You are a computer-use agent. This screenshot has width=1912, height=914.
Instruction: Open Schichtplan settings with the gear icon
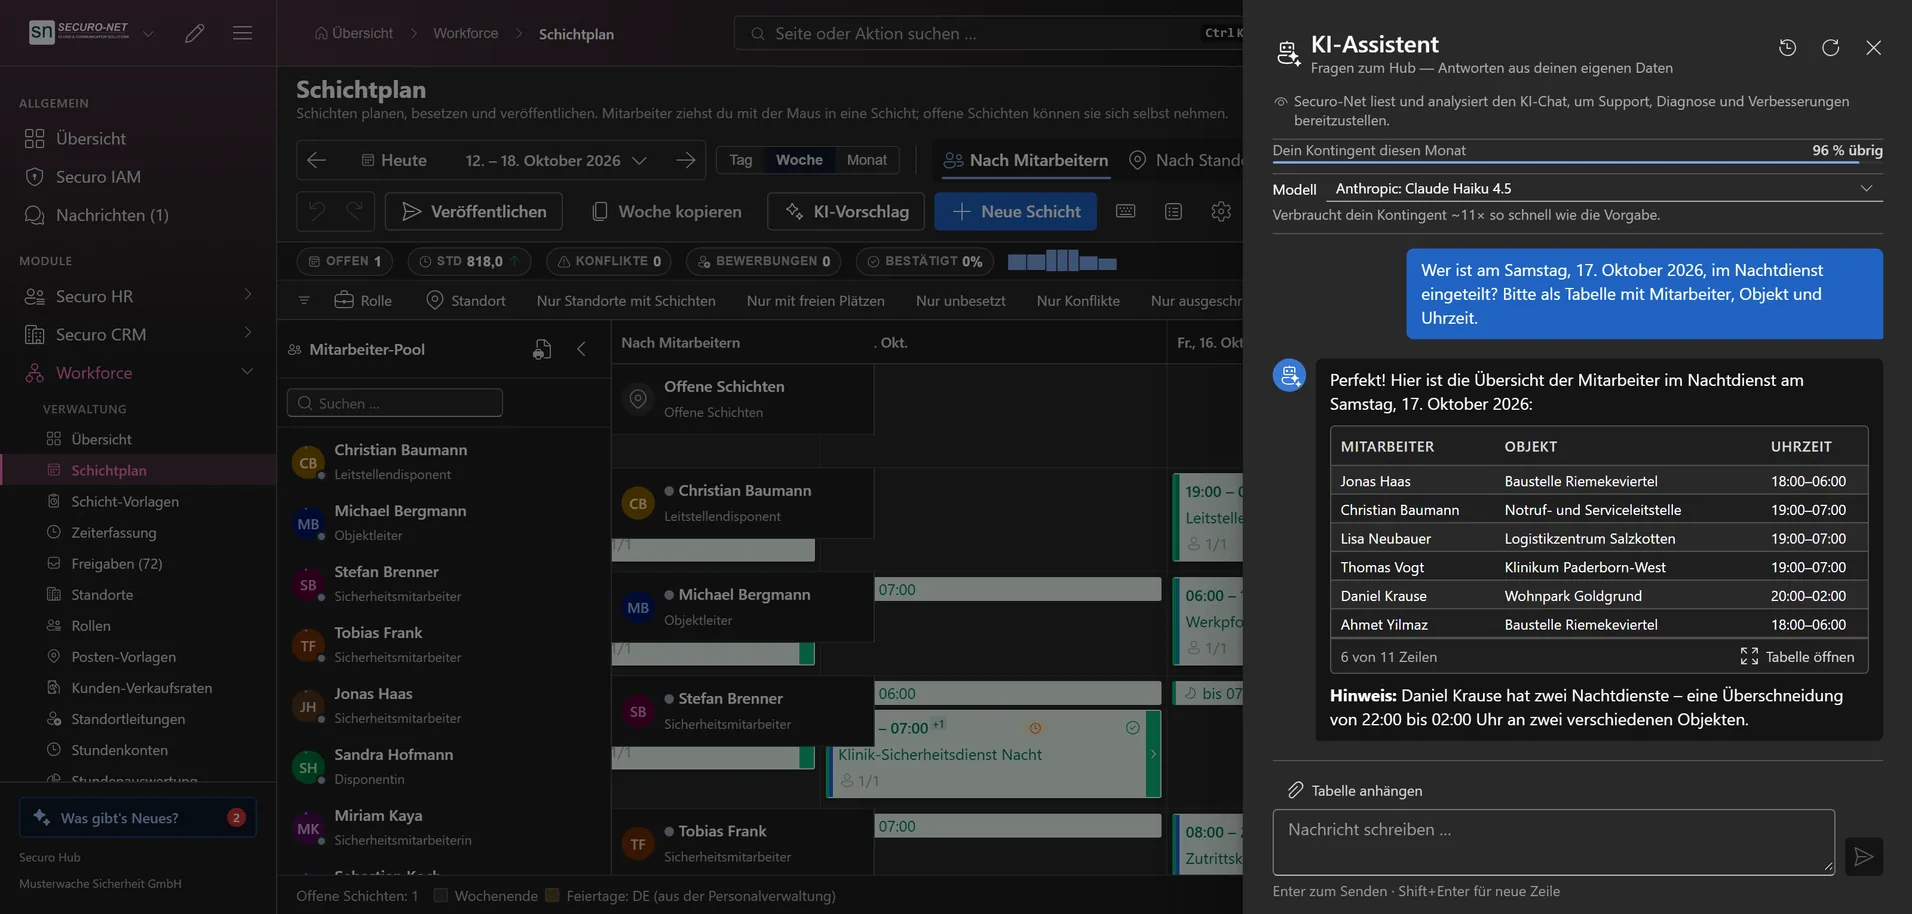(1221, 211)
